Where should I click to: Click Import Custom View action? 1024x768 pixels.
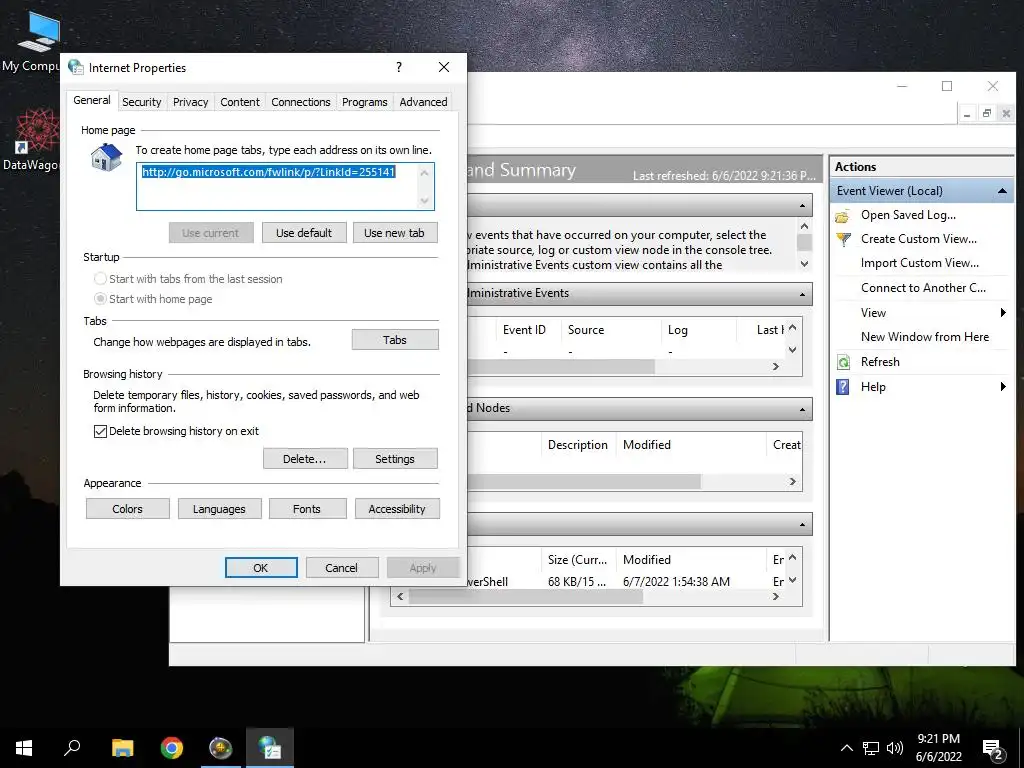point(920,263)
